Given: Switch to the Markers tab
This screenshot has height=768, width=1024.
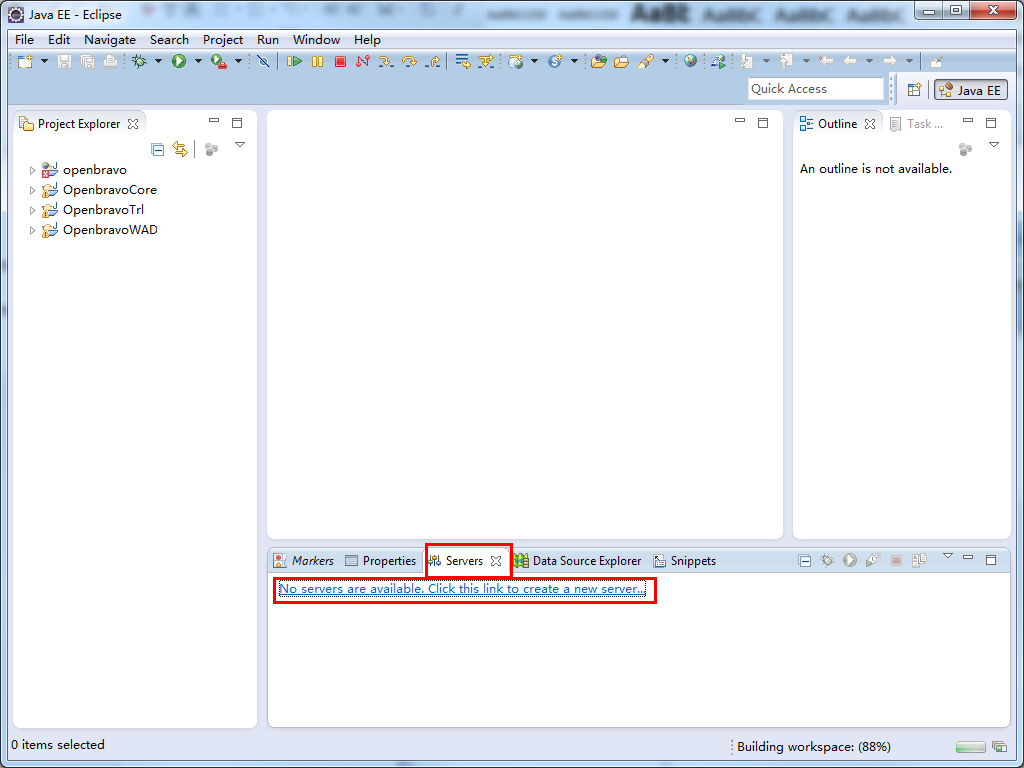Looking at the screenshot, I should click(x=304, y=561).
